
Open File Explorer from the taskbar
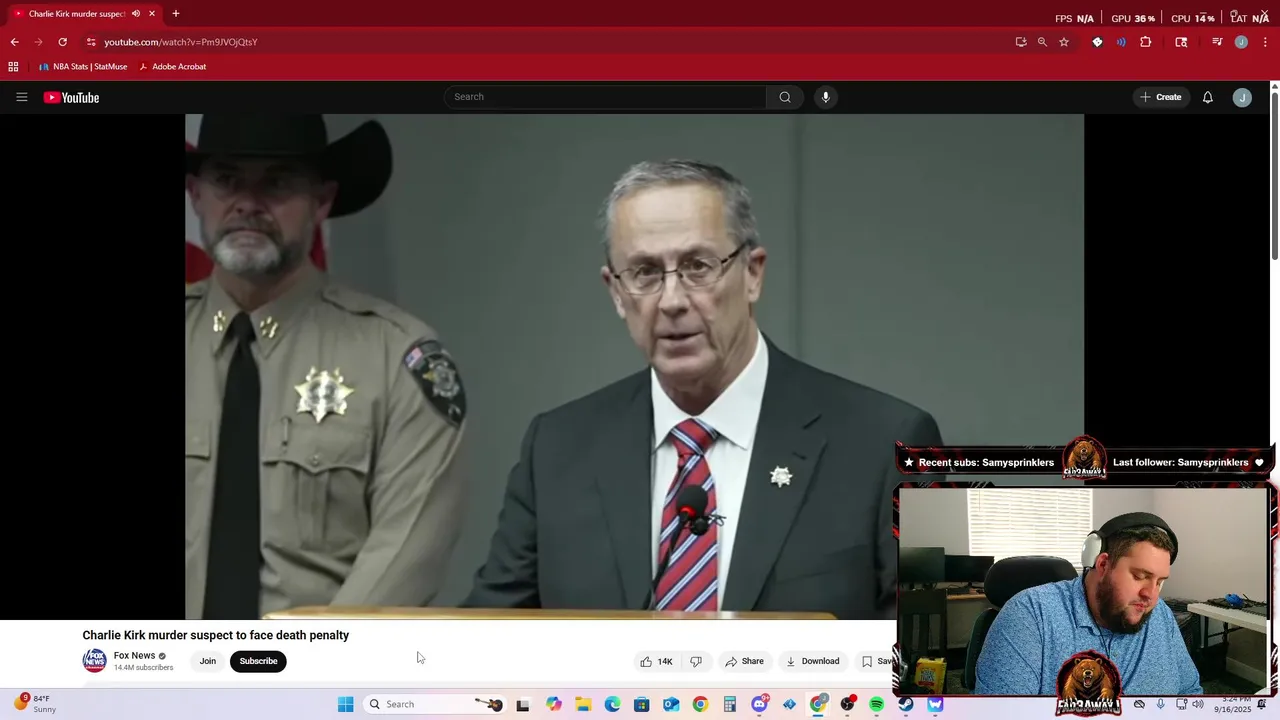pos(583,704)
